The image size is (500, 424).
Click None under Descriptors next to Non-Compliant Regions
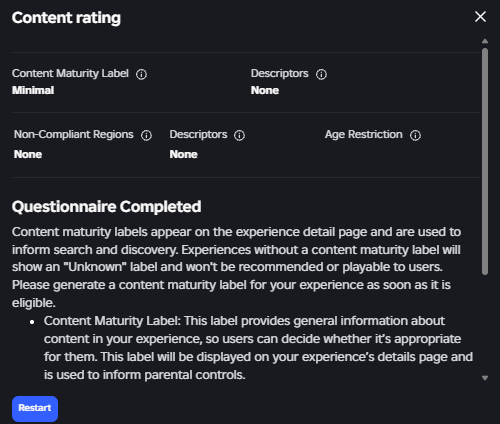coord(184,154)
